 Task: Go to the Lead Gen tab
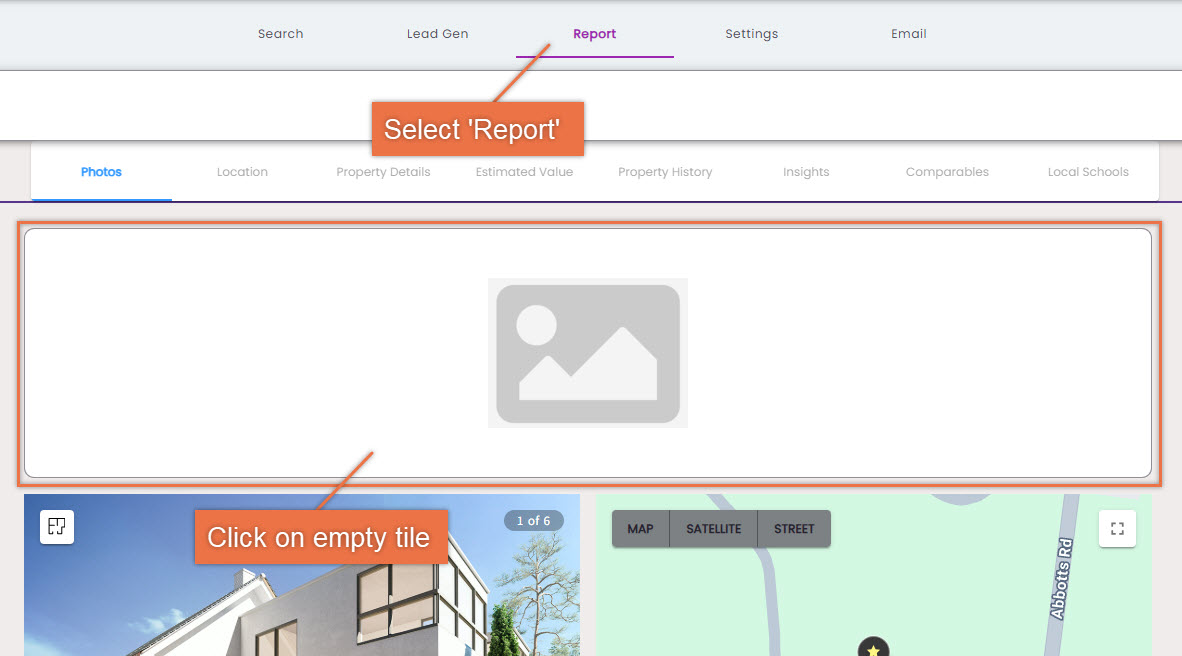coord(437,34)
